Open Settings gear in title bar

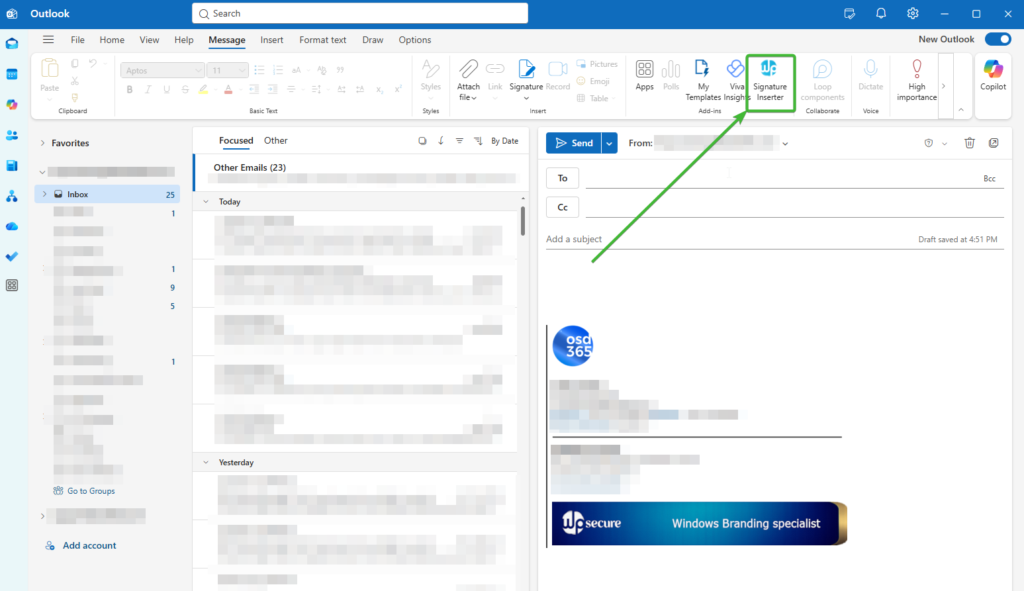pos(912,13)
